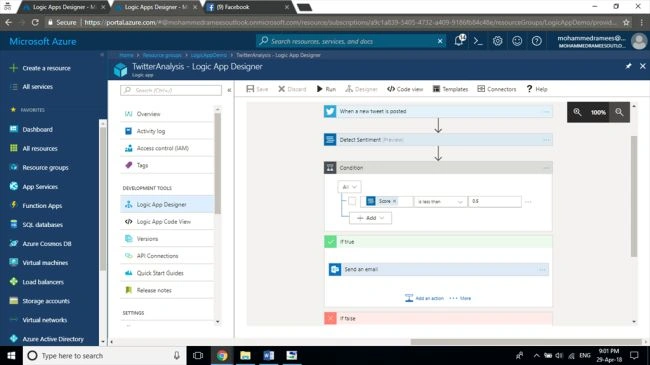
Task: Open portal settings gear
Action: pyautogui.click(x=497, y=41)
